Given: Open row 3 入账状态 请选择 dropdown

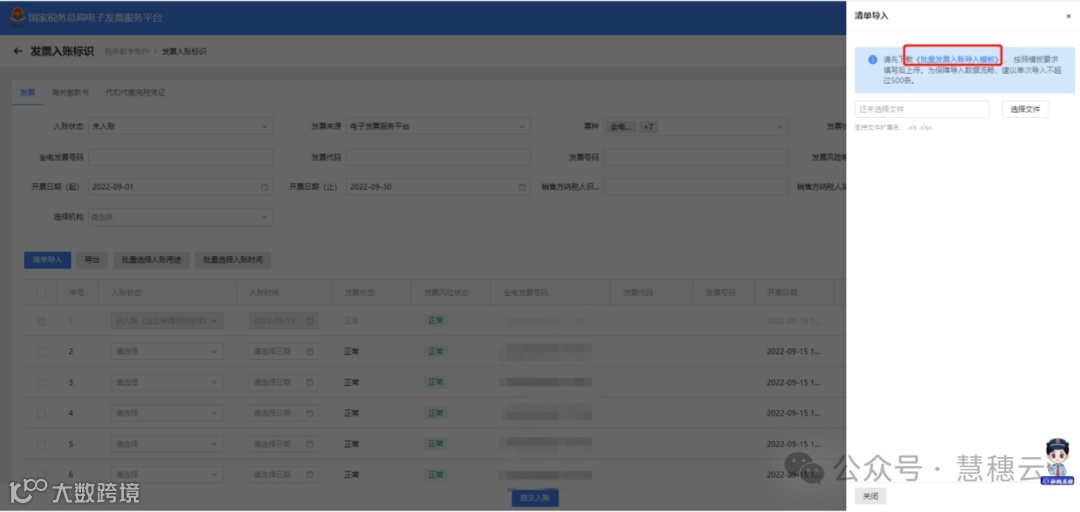Looking at the screenshot, I should pos(167,382).
